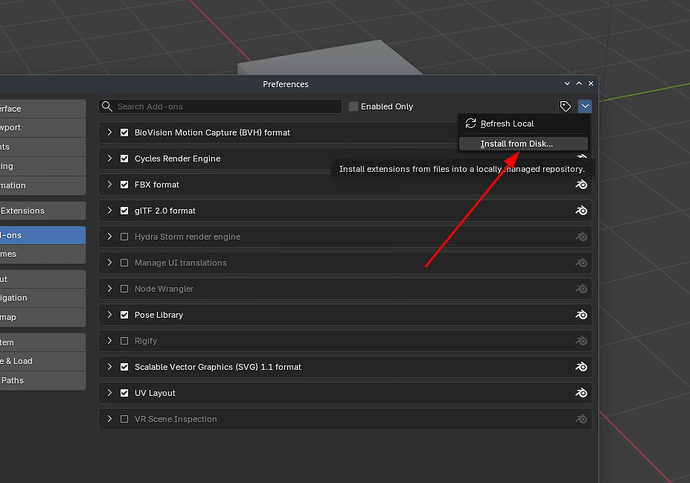This screenshot has width=690, height=483.
Task: Disable the Pose Library checkbox
Action: pyautogui.click(x=125, y=315)
